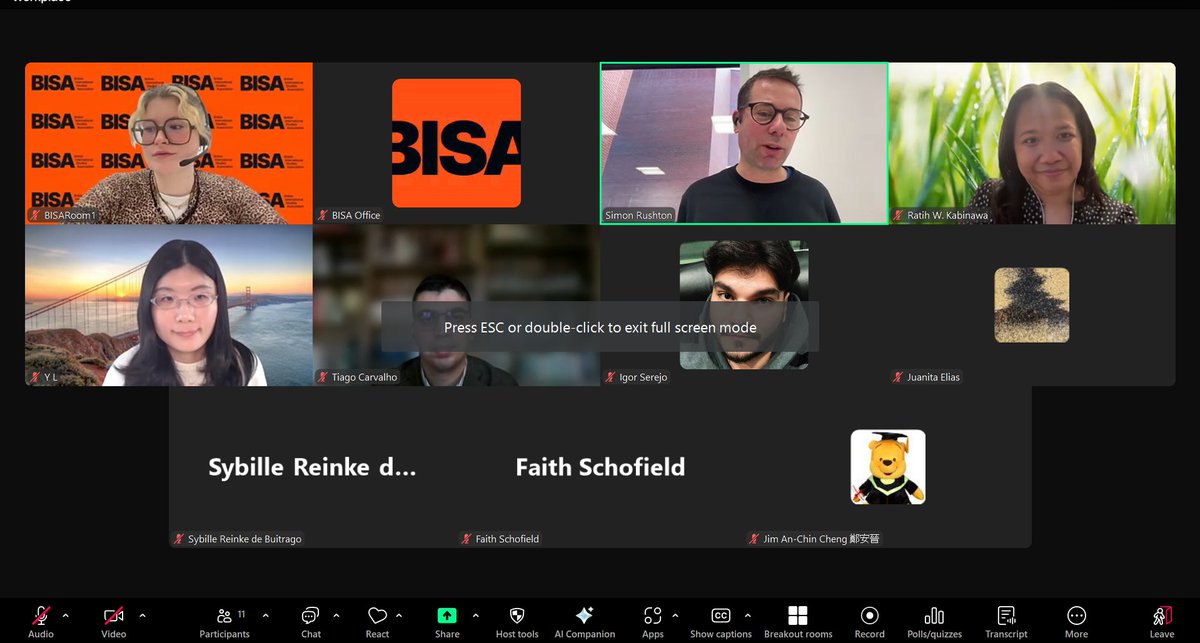Expand arrow next to Share
Screen dimensions: 1200x643
(x=475, y=615)
